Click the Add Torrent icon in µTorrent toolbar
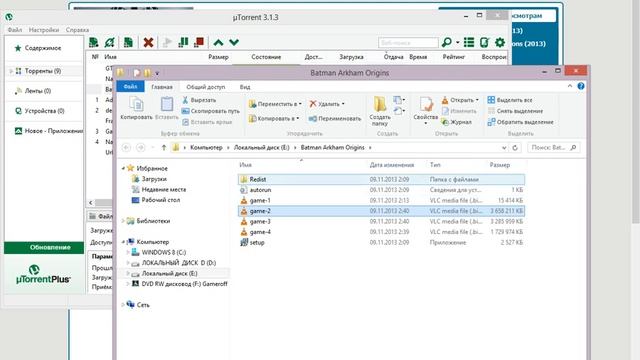The image size is (640, 360). 93,42
